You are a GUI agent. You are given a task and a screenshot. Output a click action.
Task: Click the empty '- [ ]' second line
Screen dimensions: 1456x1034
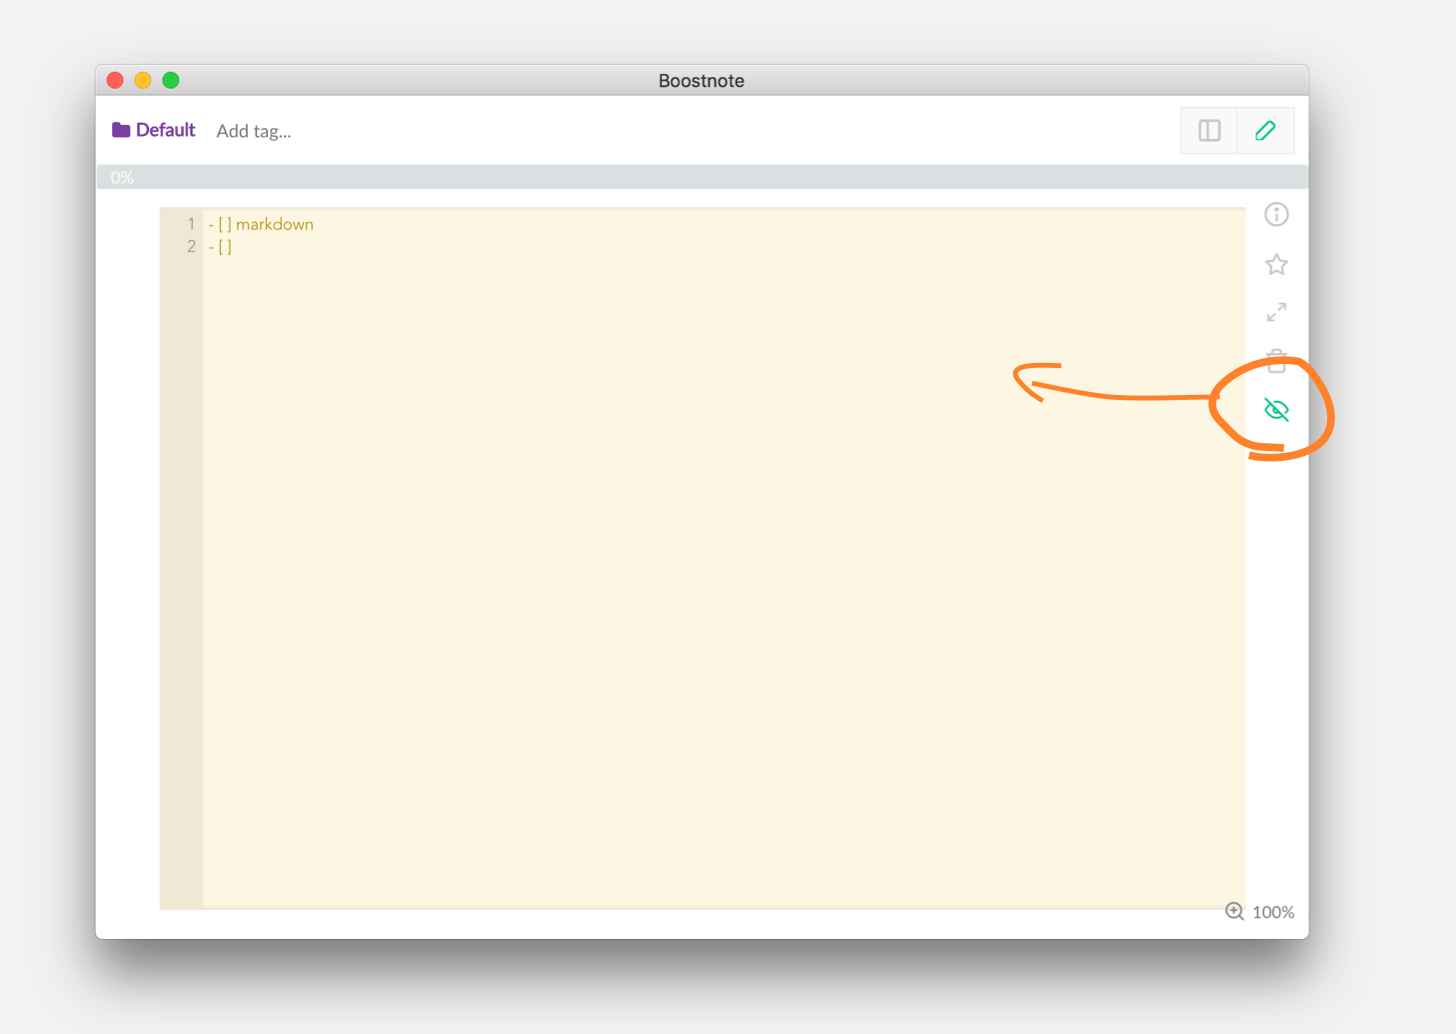(220, 246)
